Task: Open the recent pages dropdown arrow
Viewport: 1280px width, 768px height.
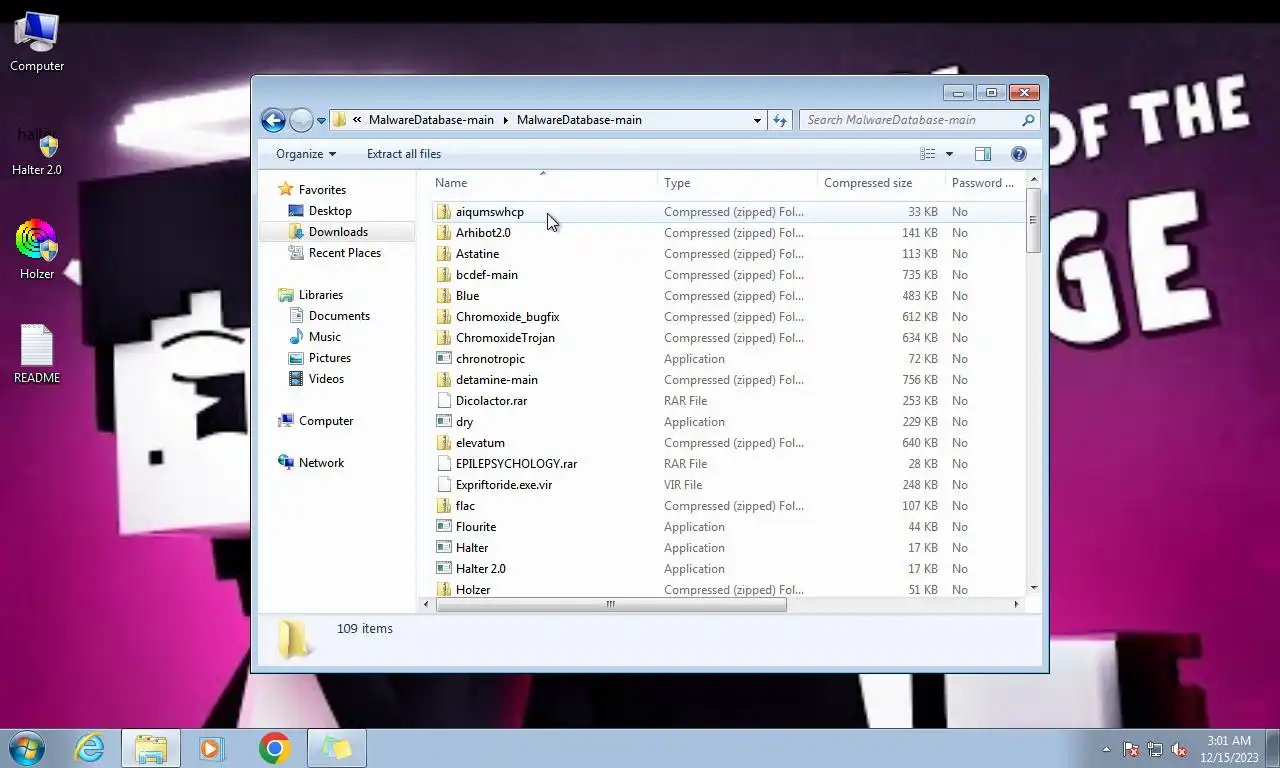Action: pyautogui.click(x=321, y=120)
